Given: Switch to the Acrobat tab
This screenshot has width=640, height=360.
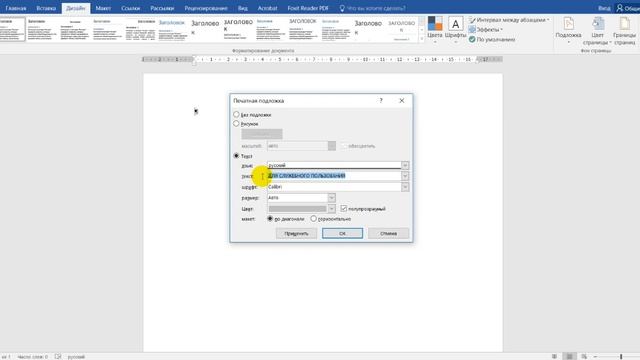Looking at the screenshot, I should pyautogui.click(x=267, y=8).
